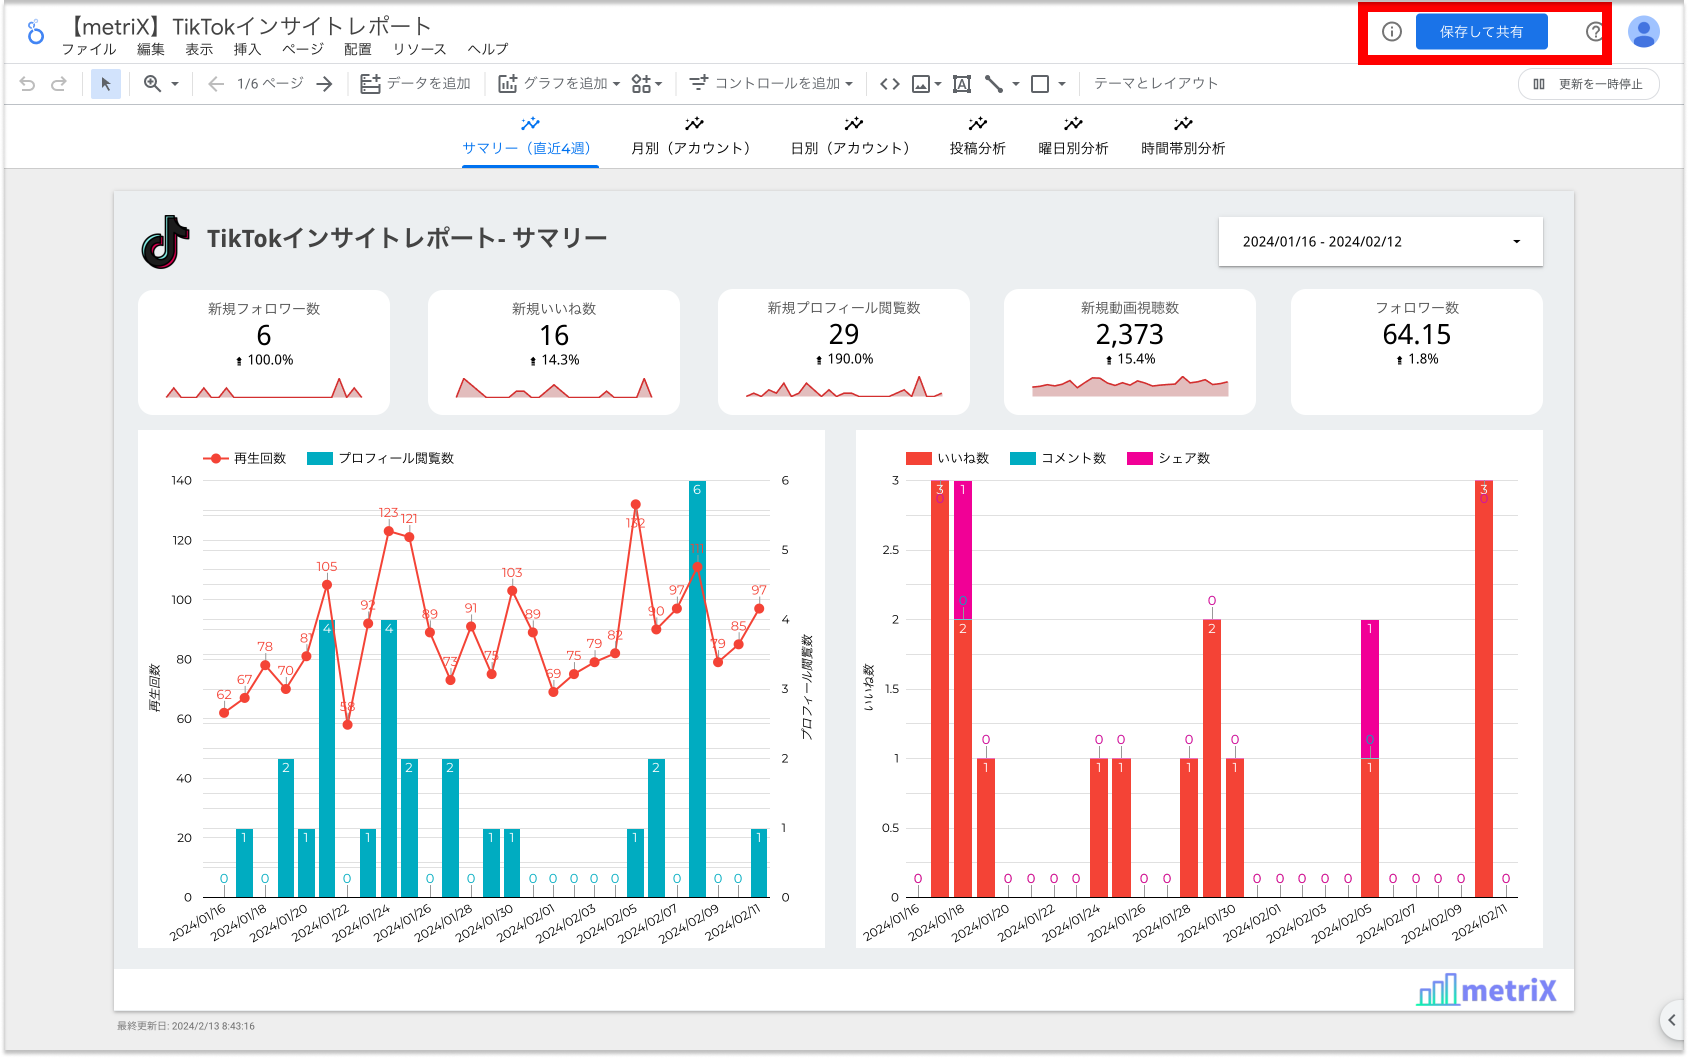This screenshot has width=1688, height=1058.
Task: Expand shape tool dropdown arrow
Action: (x=1062, y=84)
